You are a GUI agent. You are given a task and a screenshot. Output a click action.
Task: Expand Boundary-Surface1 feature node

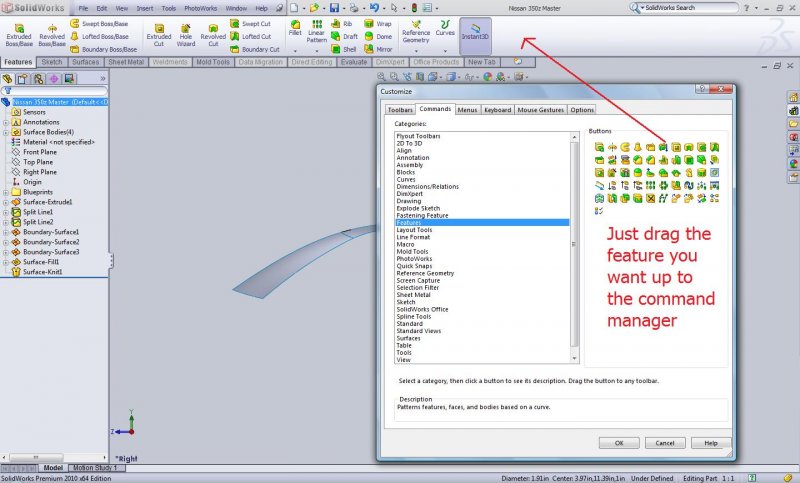[6, 232]
